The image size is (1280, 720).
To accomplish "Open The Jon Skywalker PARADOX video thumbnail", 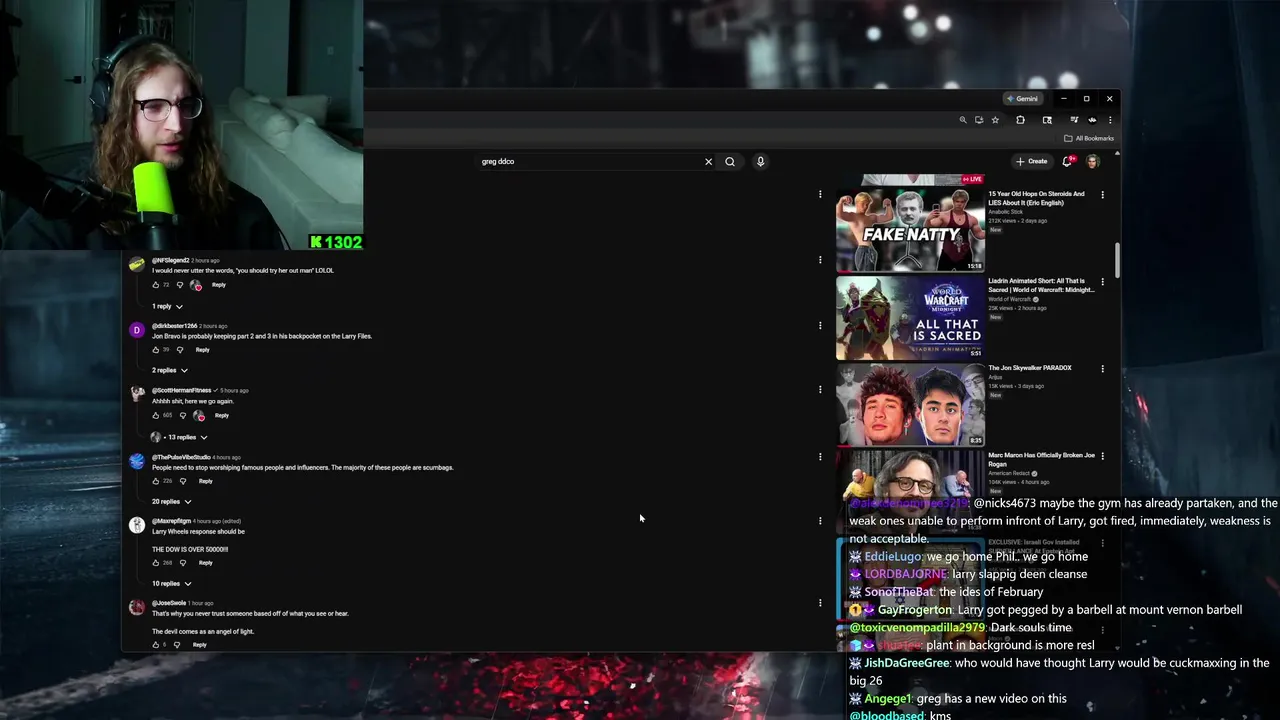I will point(910,404).
